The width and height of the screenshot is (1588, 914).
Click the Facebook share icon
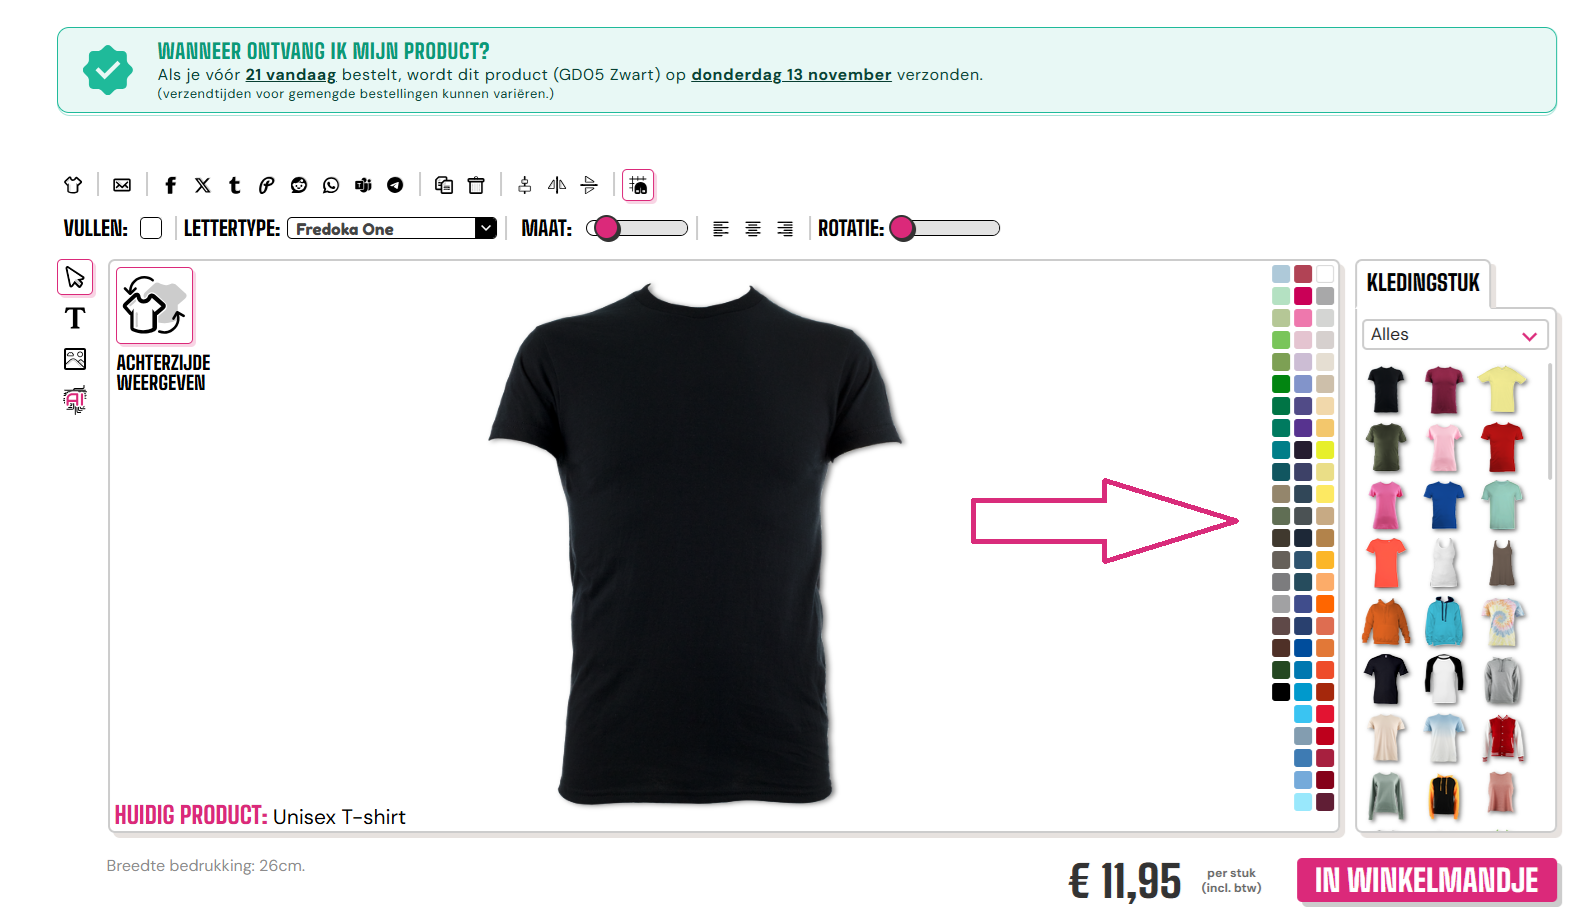tap(170, 185)
